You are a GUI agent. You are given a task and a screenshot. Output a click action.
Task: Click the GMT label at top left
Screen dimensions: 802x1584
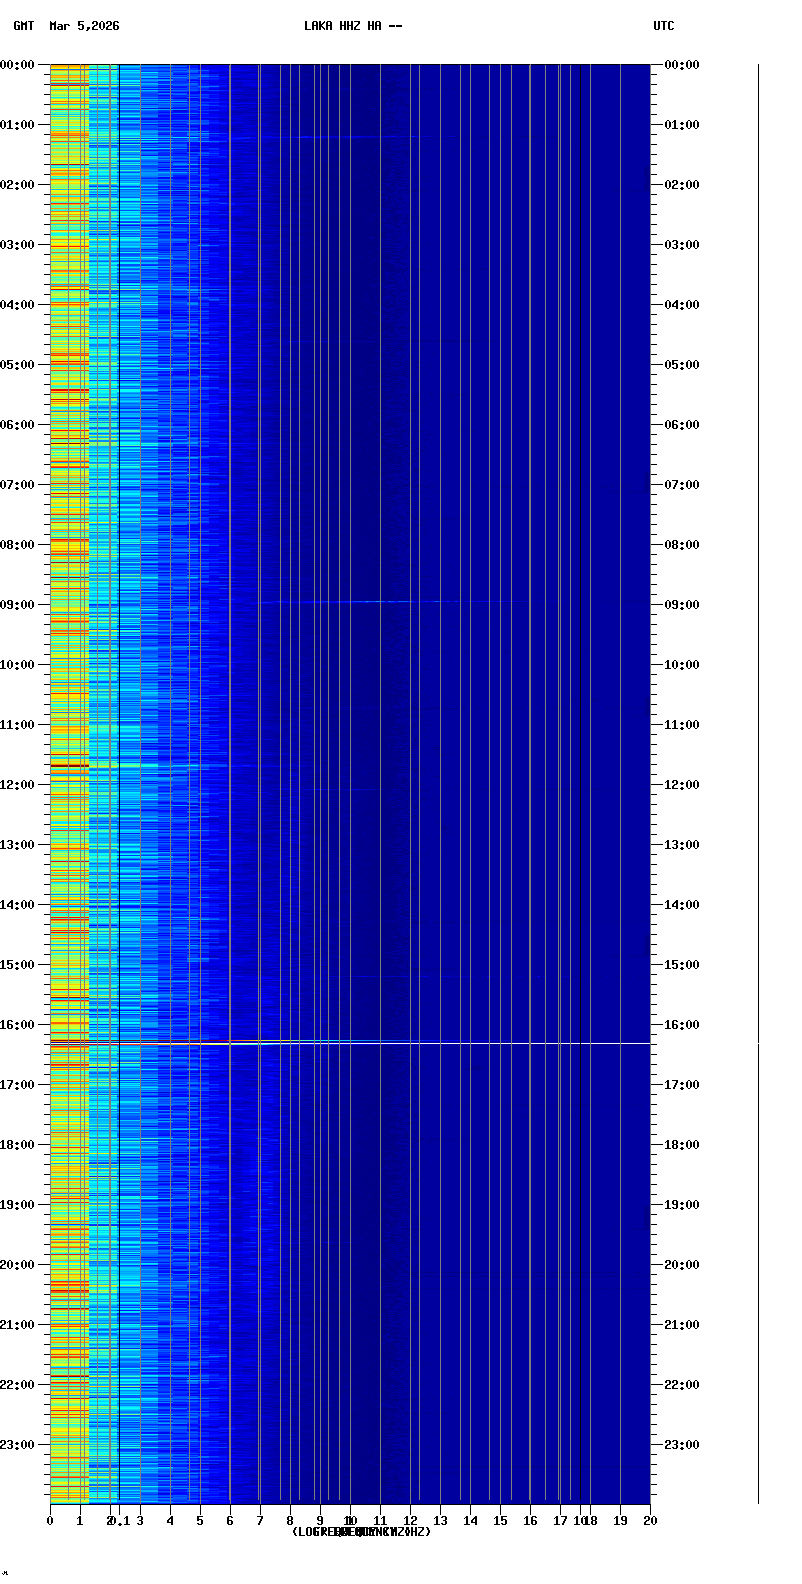pyautogui.click(x=23, y=26)
